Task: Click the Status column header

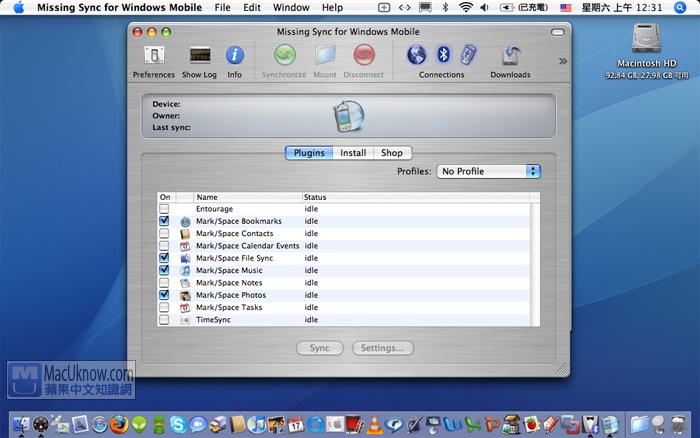Action: 416,197
